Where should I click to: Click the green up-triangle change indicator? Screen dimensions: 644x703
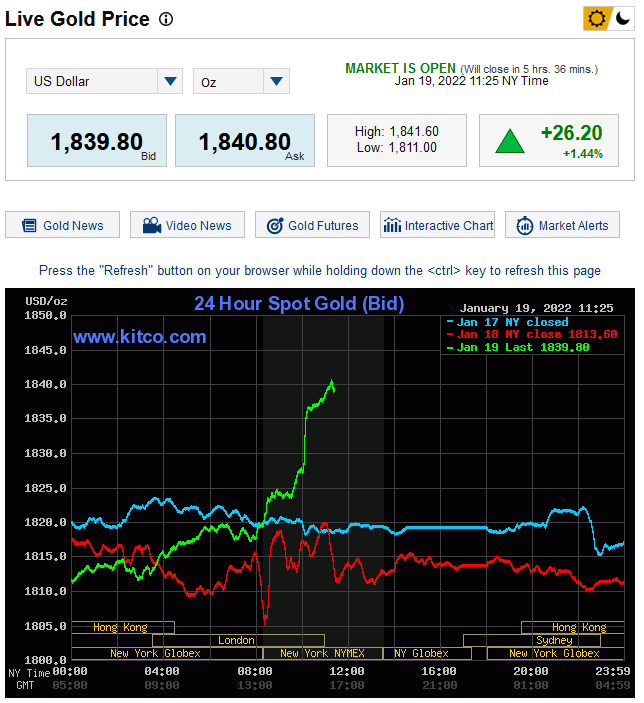pyautogui.click(x=510, y=141)
